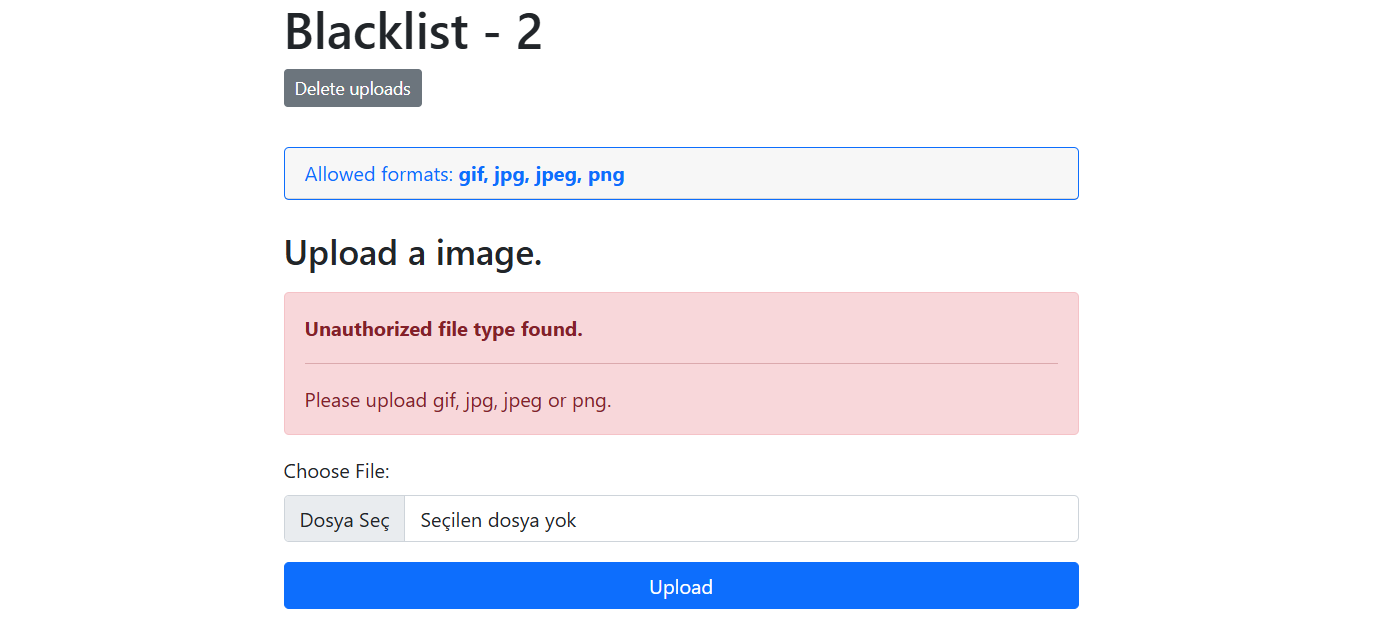Screen dimensions: 1382x622
Task: Click the Delete uploads button
Action: tap(353, 88)
